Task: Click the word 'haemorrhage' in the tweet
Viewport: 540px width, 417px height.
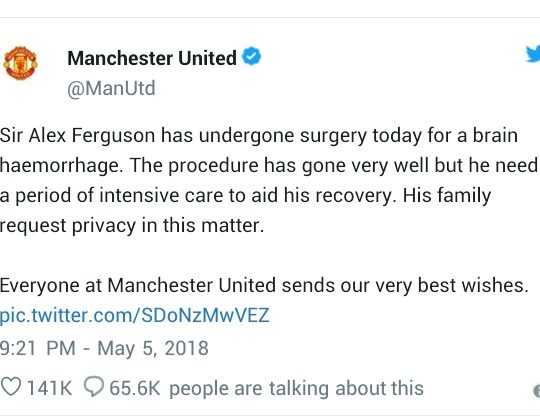Action: [x=61, y=166]
